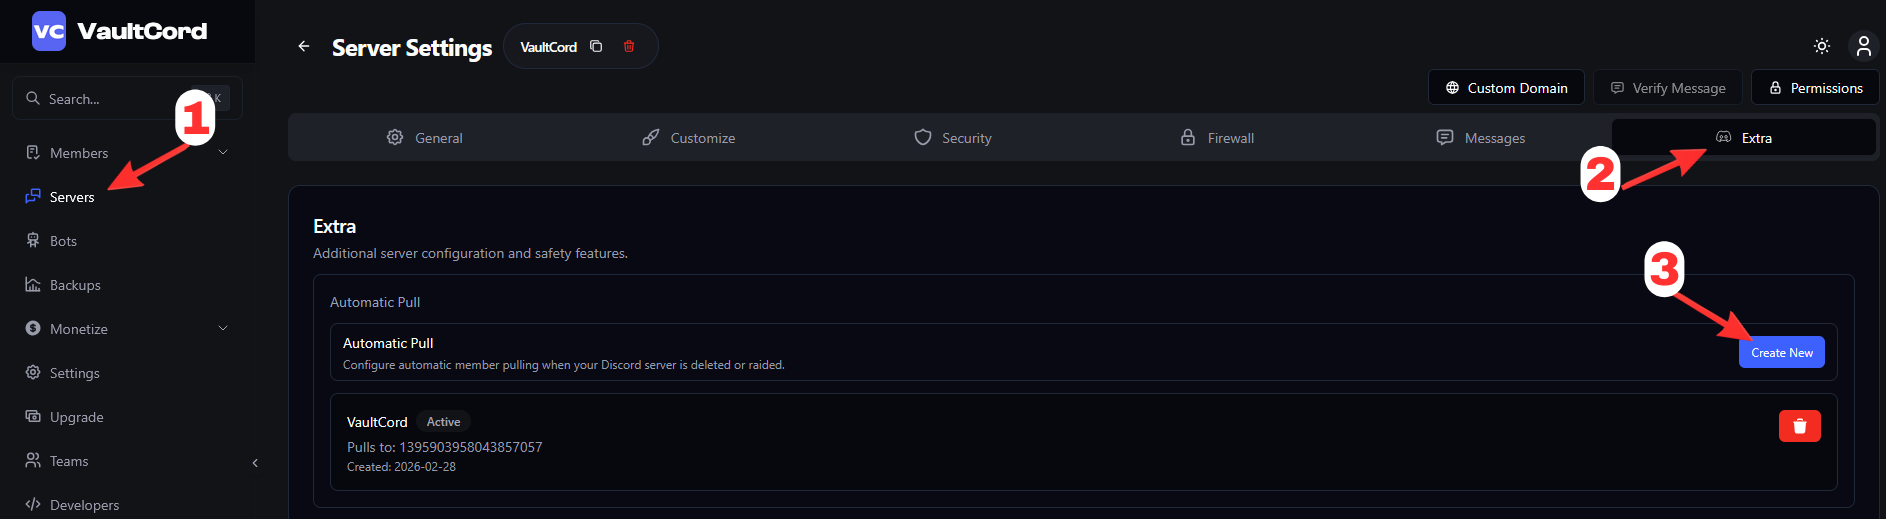This screenshot has width=1886, height=519.
Task: Click the Create New button
Action: (1781, 352)
